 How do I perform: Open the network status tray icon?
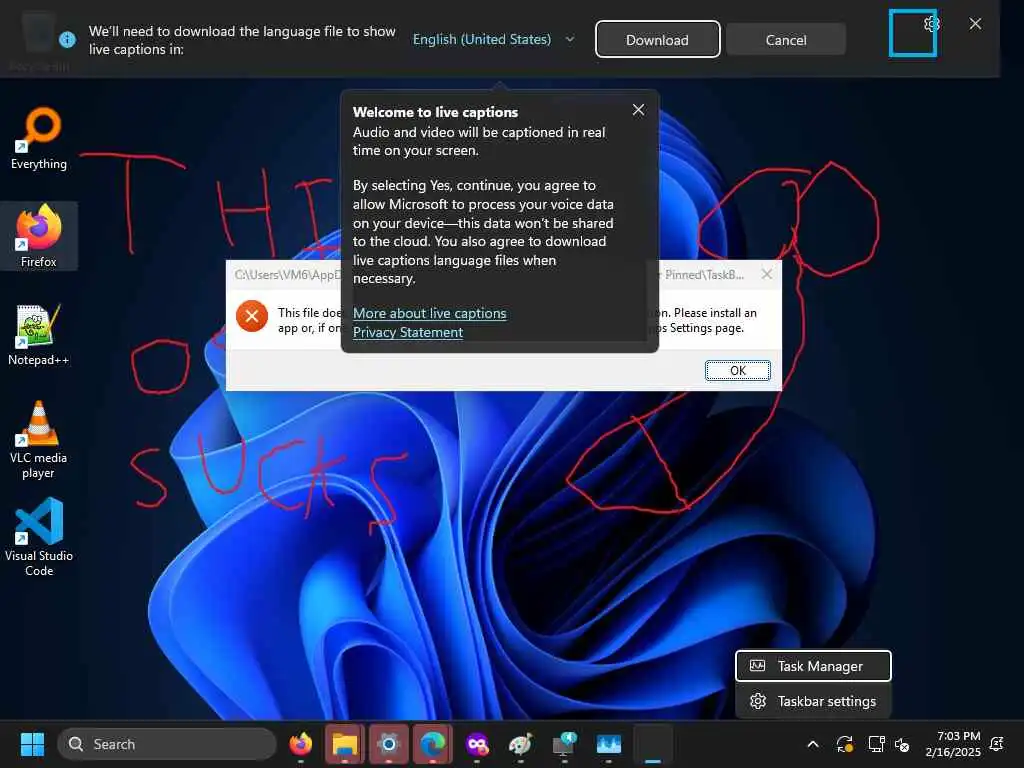[x=876, y=744]
